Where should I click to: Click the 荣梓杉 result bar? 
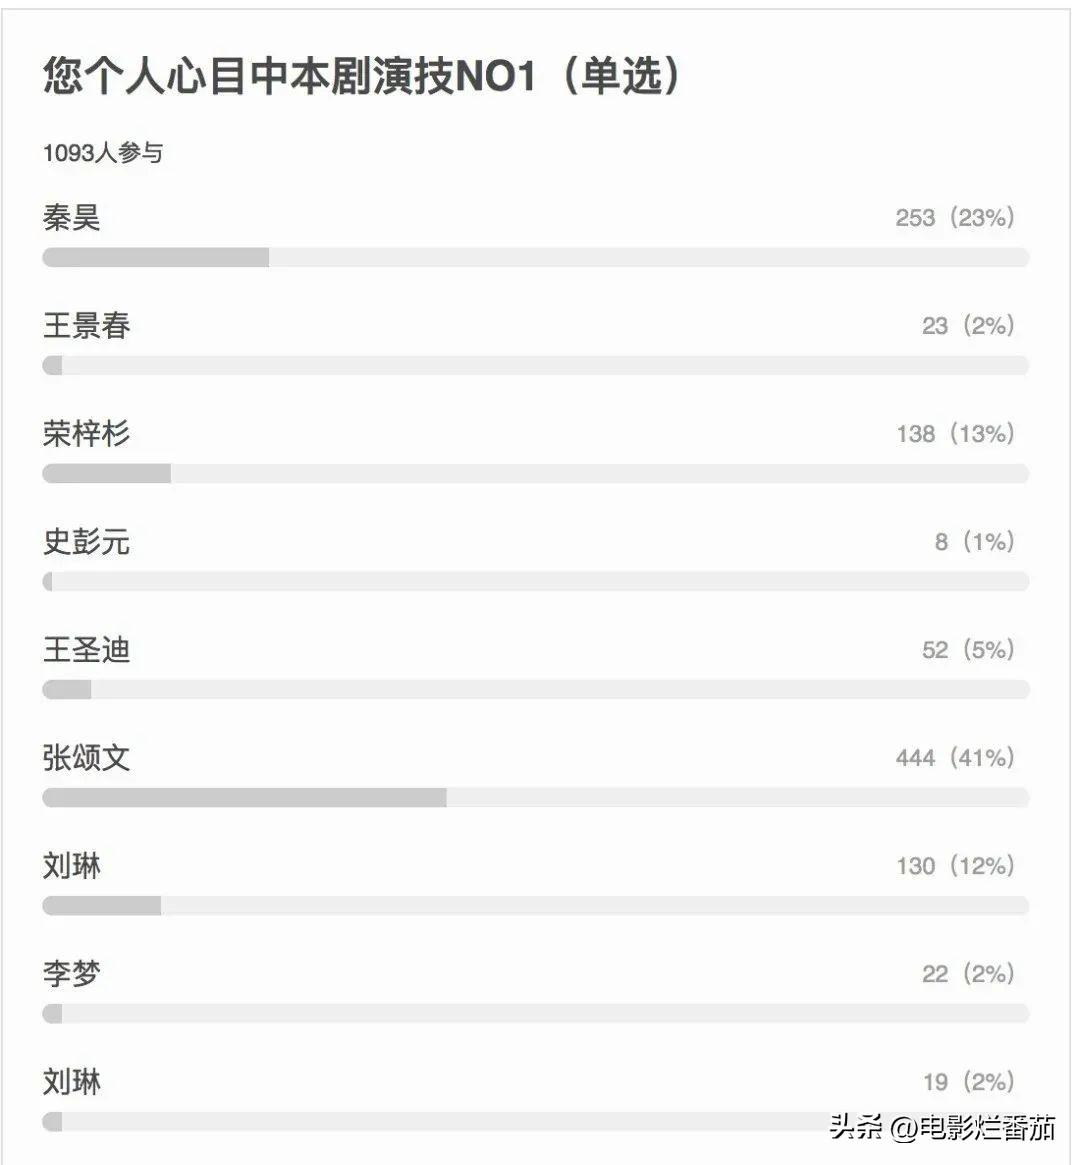[535, 473]
